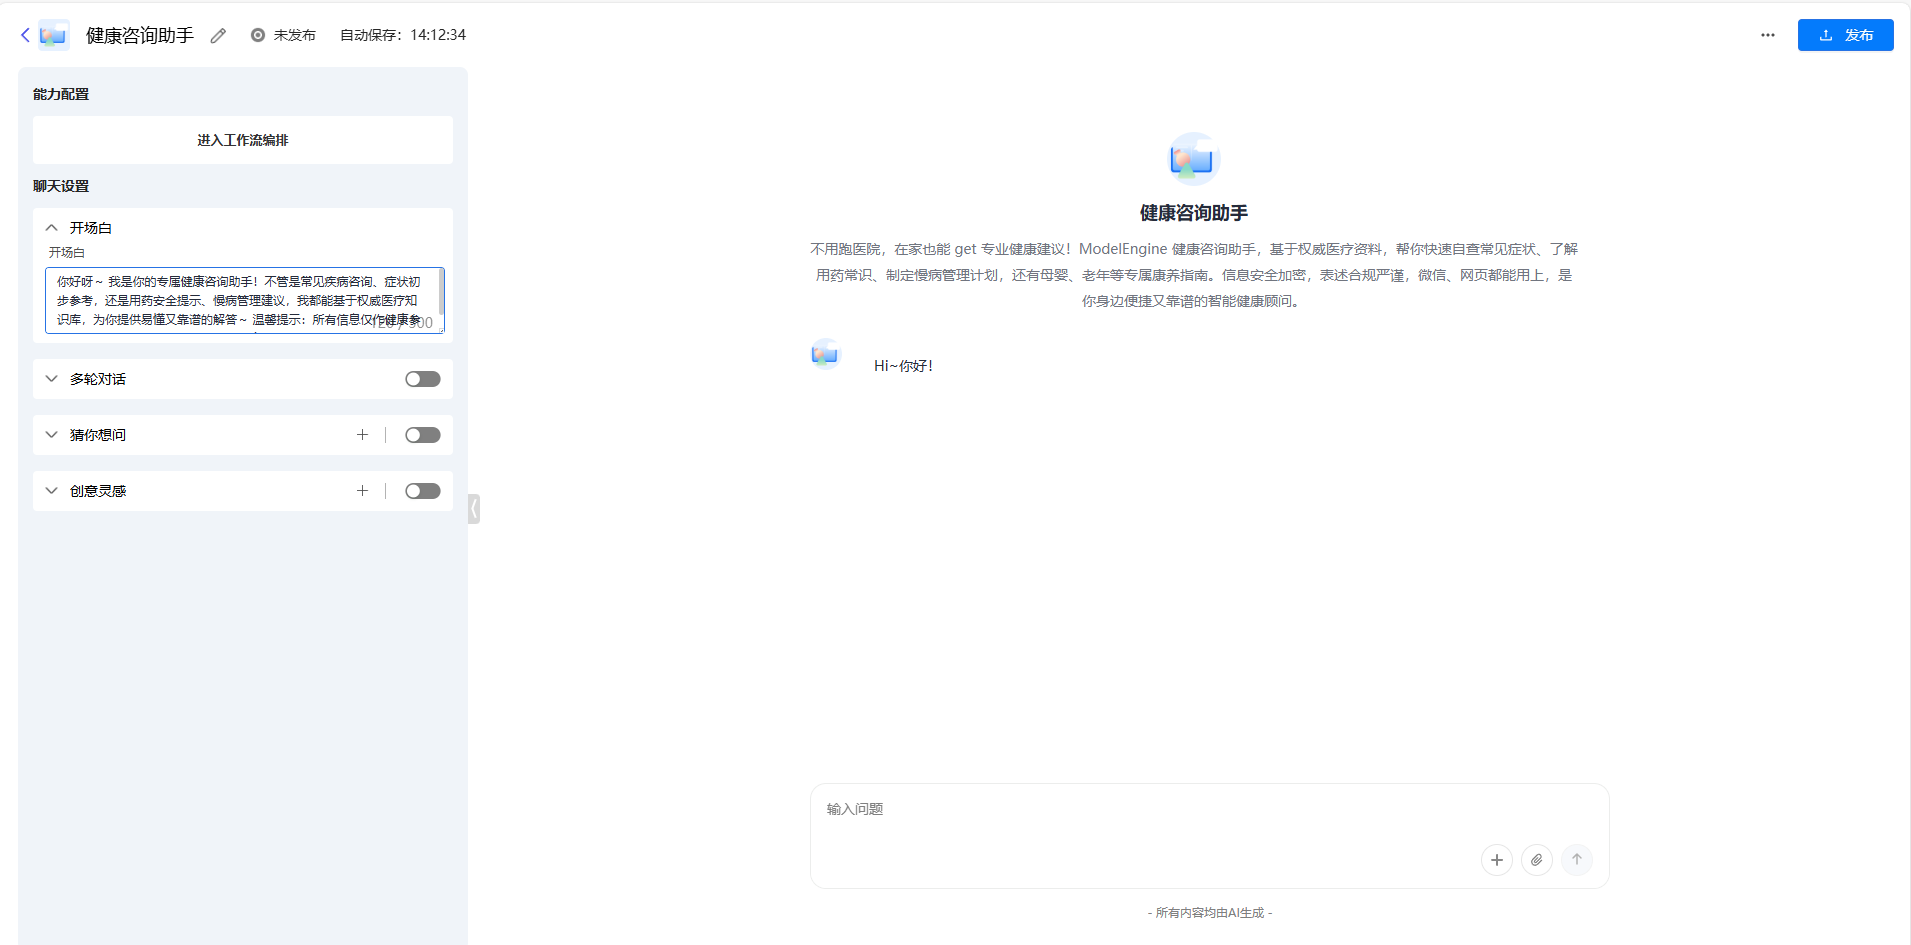The width and height of the screenshot is (1911, 945).
Task: Collapse the 开场白 section
Action: click(x=51, y=227)
